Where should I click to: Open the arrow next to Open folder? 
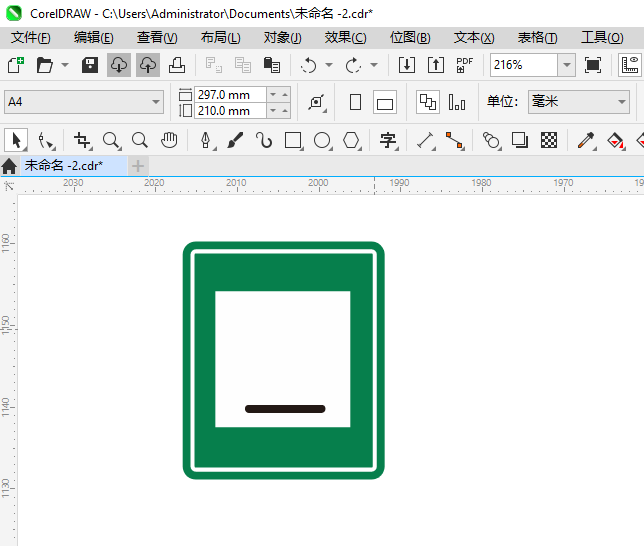point(65,65)
